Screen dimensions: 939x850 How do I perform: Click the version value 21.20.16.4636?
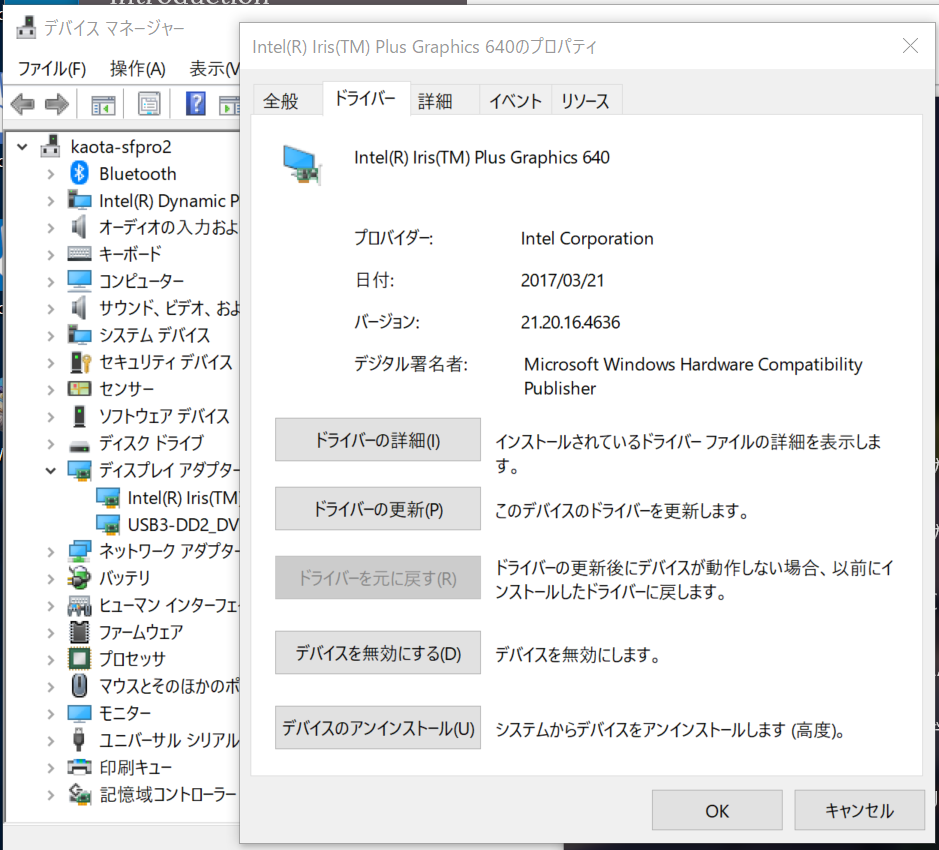tap(570, 322)
